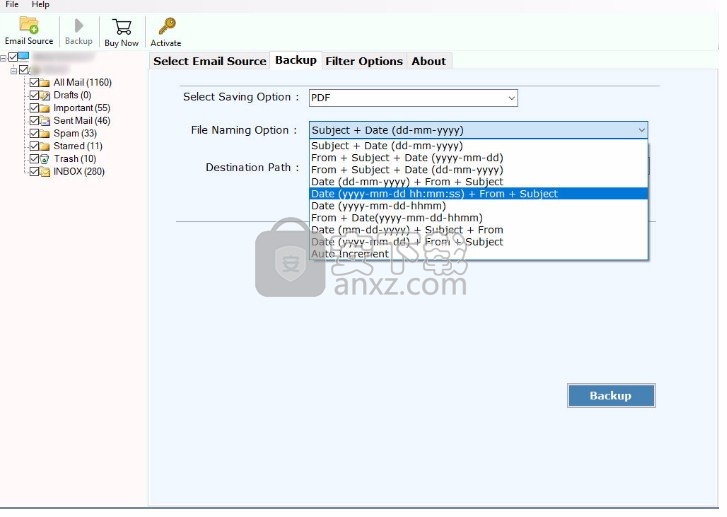Switch to Filter Options tab
727x517 pixels.
364,61
